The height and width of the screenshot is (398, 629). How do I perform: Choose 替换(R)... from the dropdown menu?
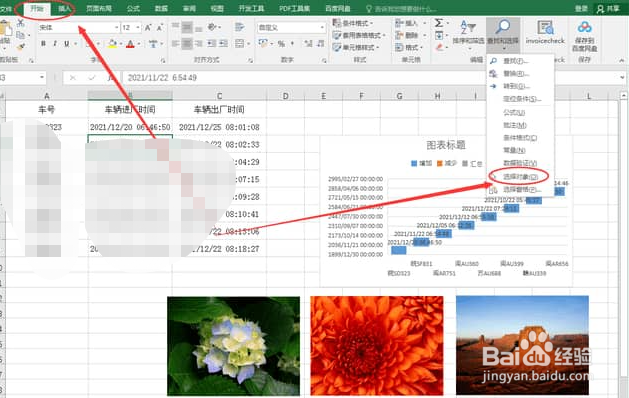pos(520,73)
